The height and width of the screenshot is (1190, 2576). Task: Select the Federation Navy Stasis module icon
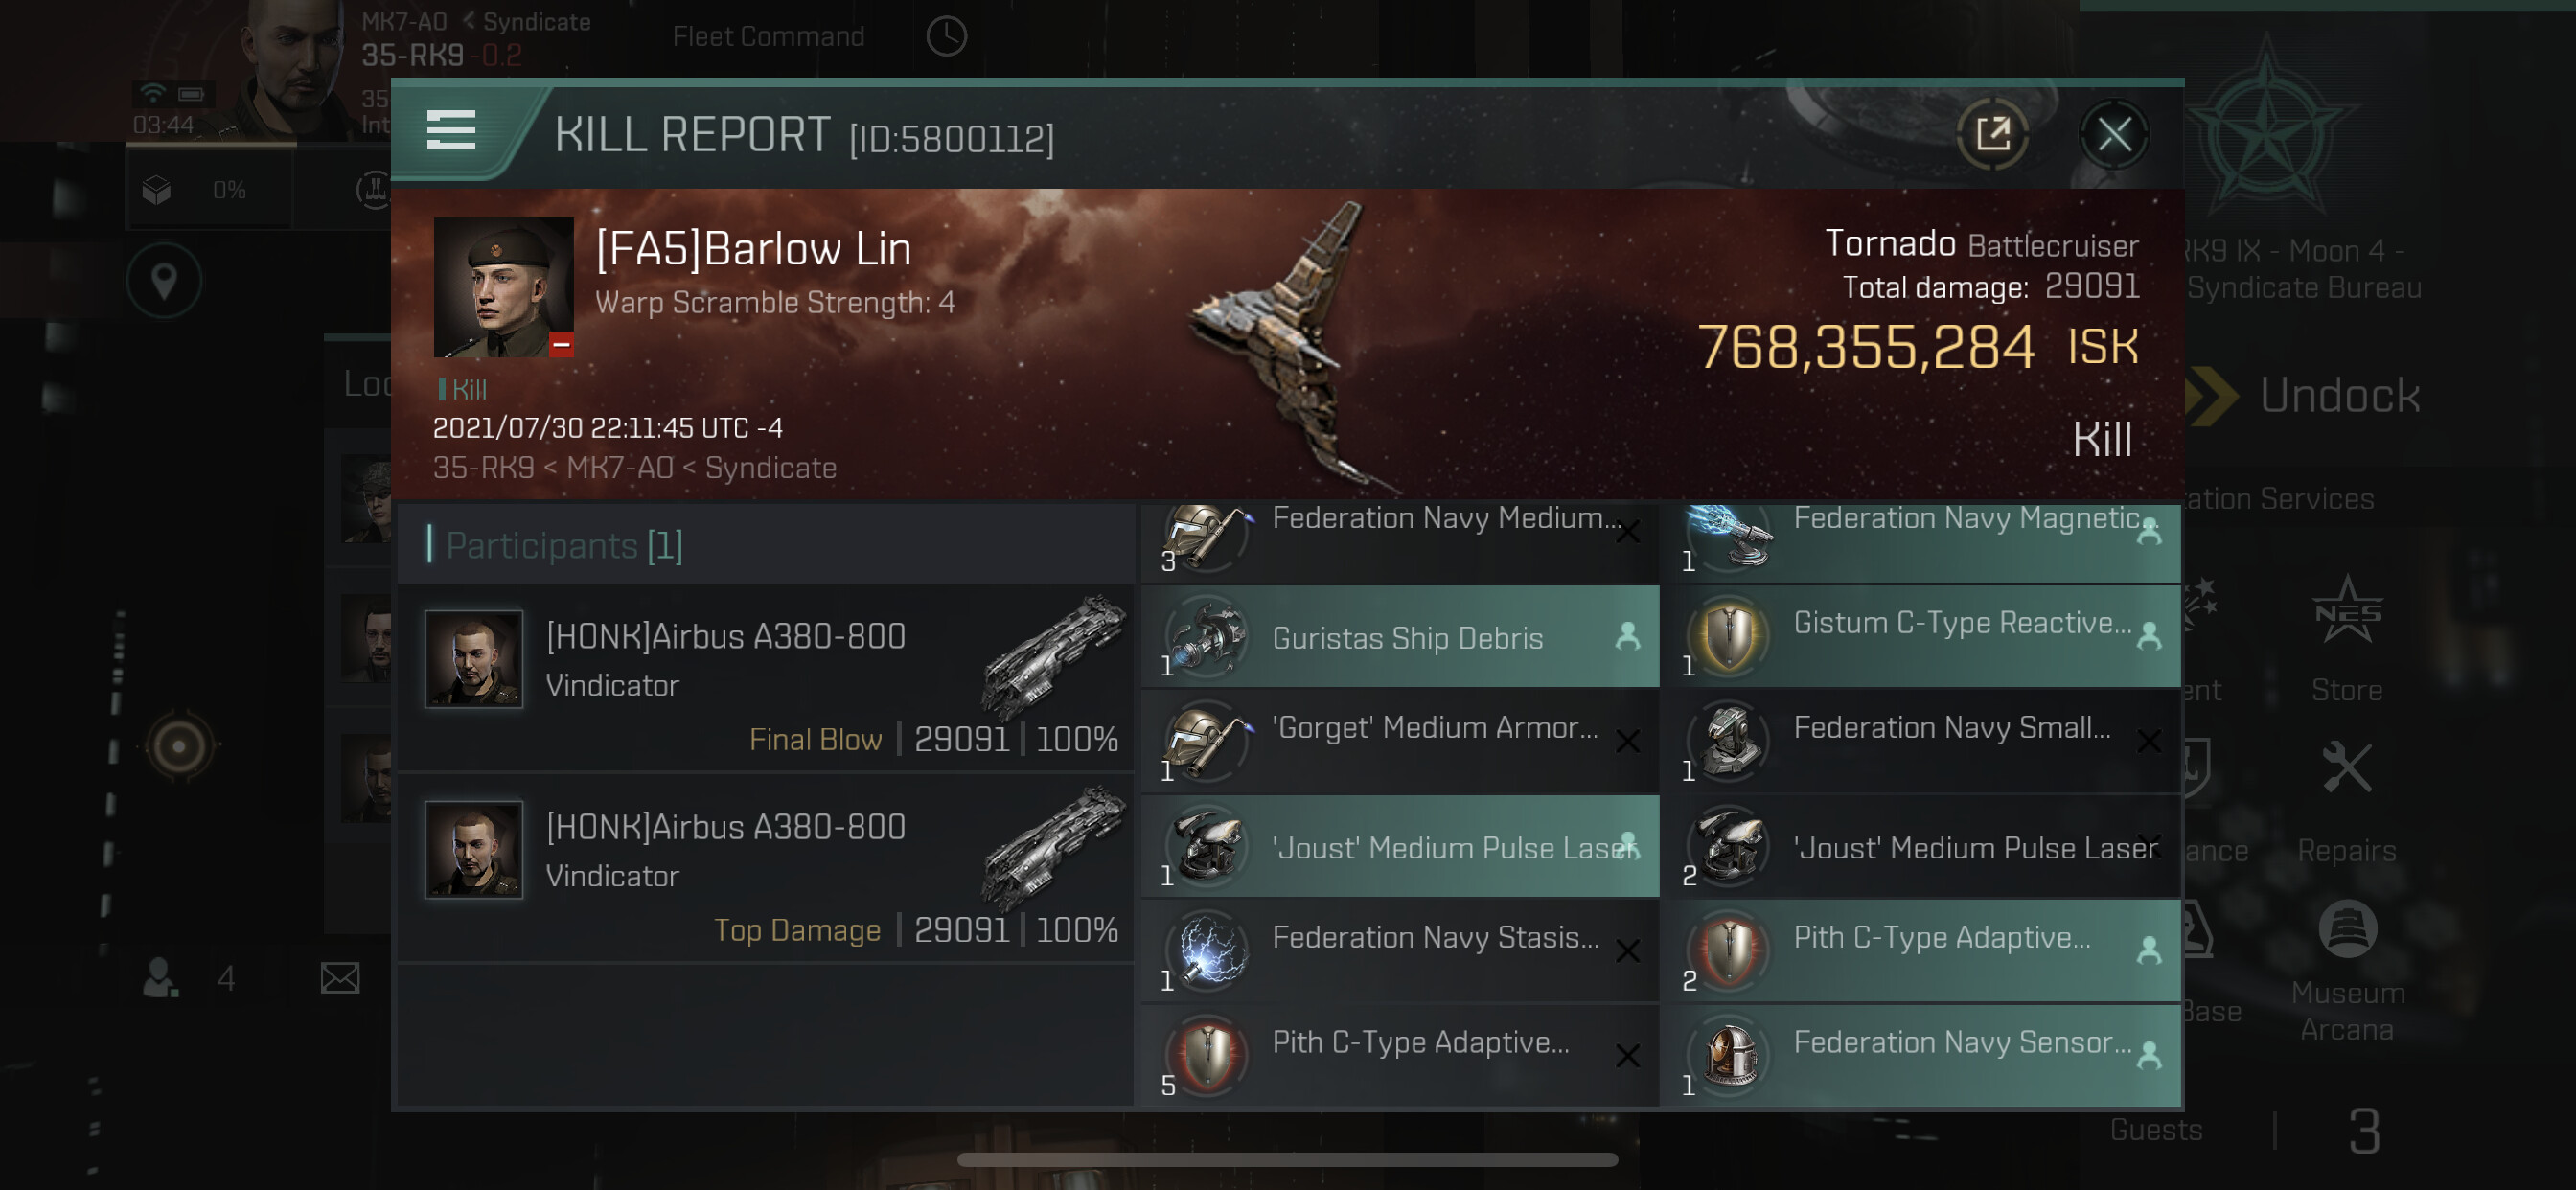1207,950
